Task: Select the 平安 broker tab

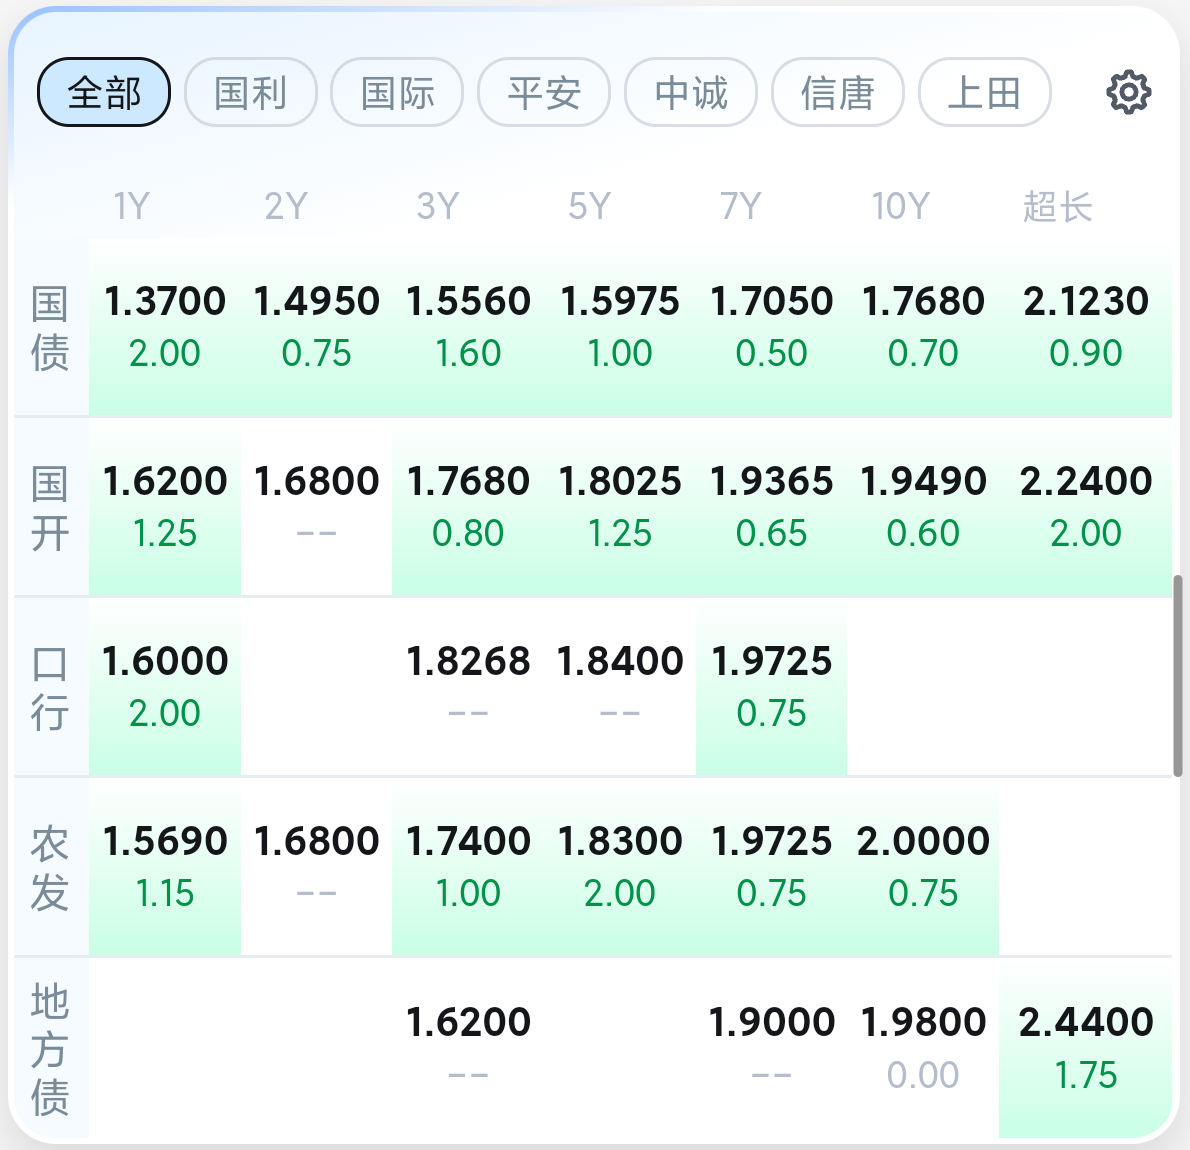Action: coord(544,93)
